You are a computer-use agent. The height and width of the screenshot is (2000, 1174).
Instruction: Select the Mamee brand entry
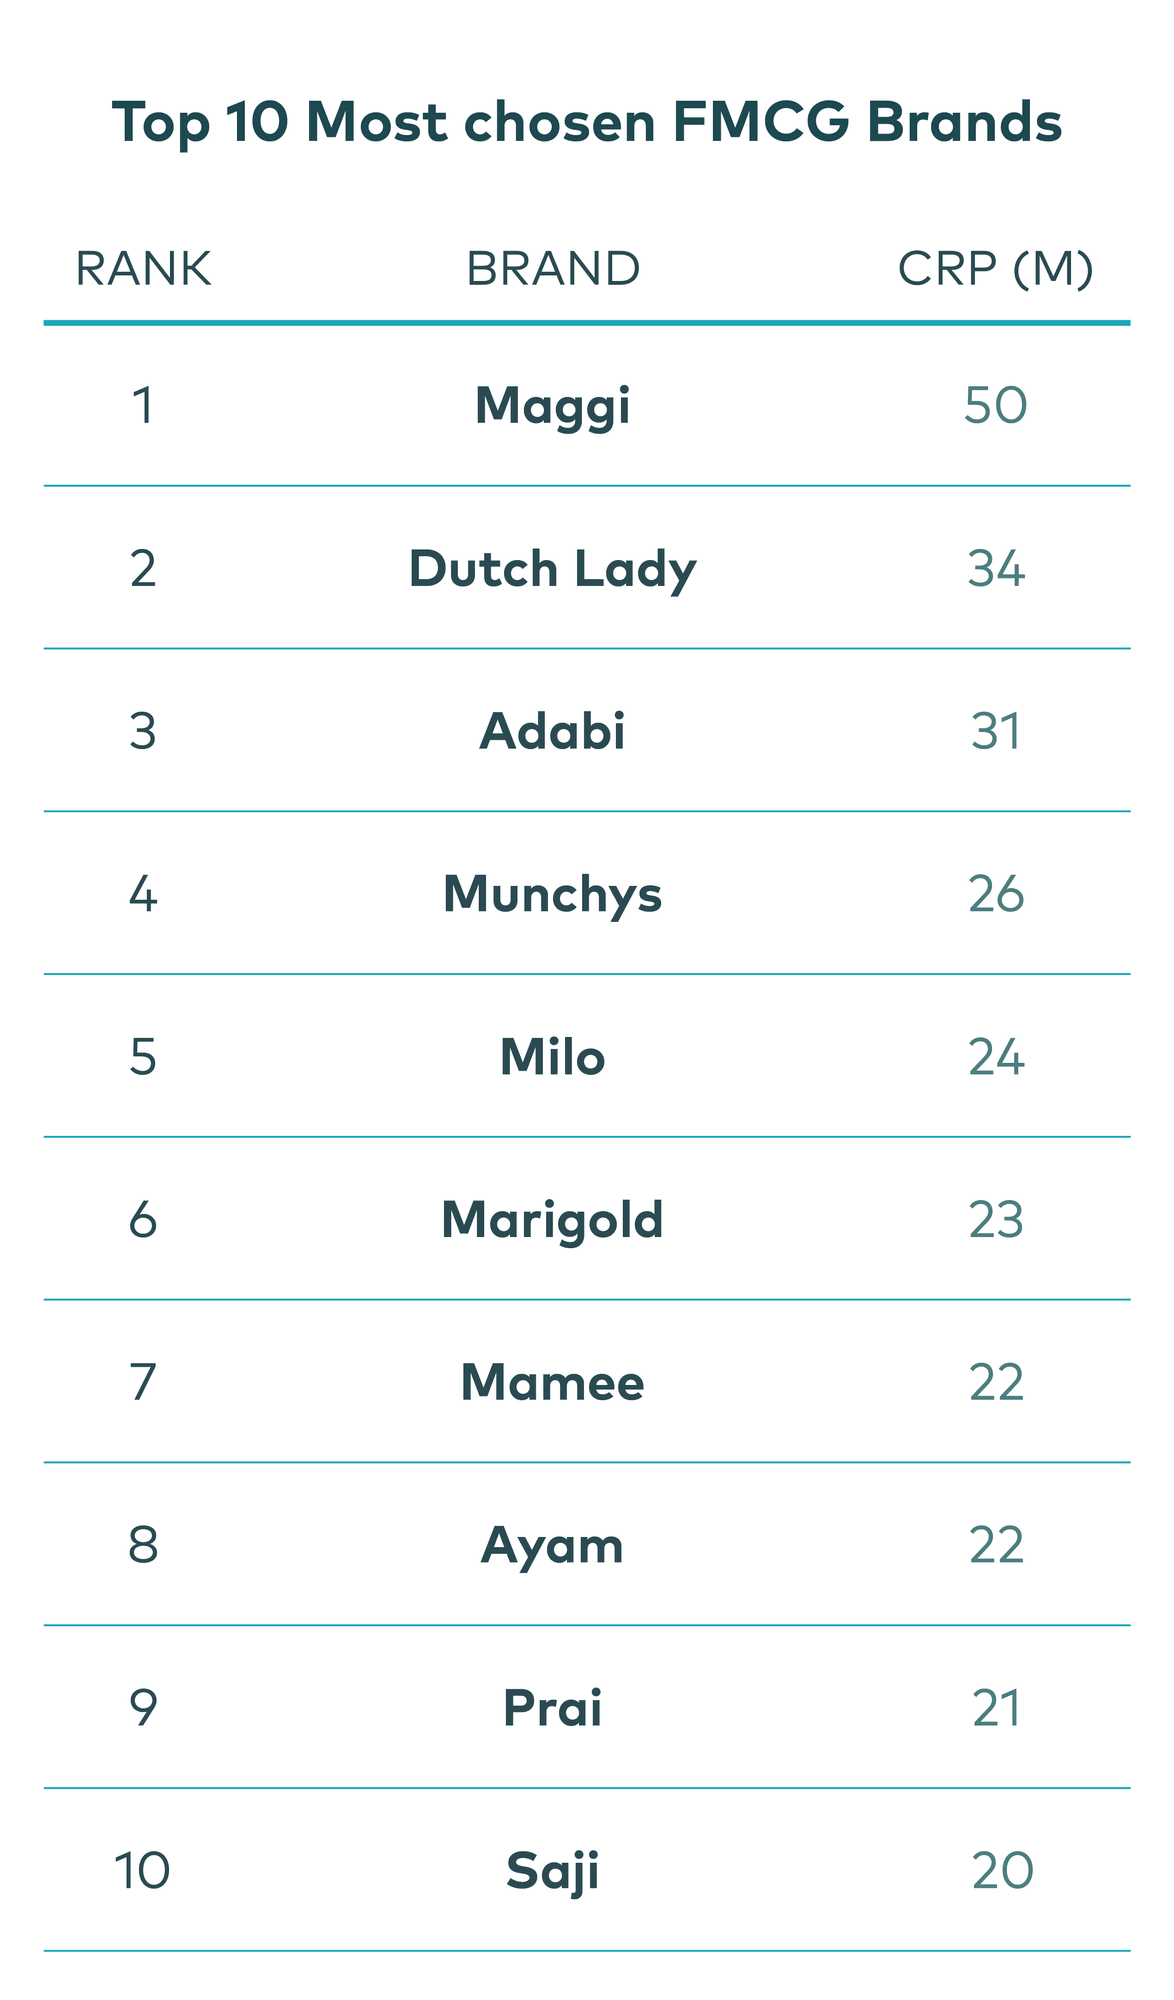click(x=553, y=1383)
